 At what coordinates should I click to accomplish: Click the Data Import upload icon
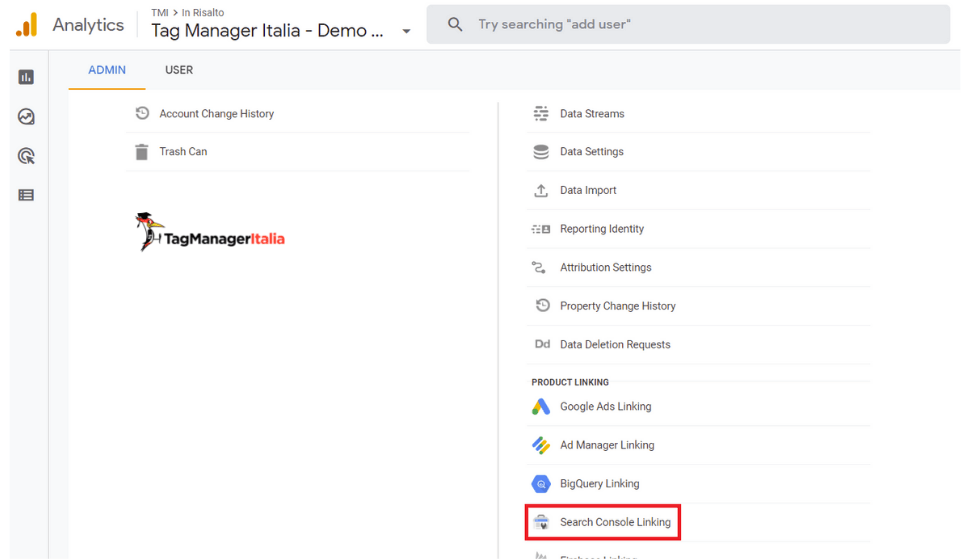click(541, 190)
